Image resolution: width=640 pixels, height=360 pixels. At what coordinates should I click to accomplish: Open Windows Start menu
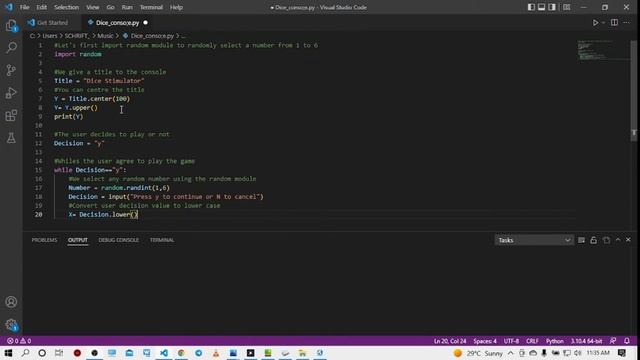pos(8,353)
